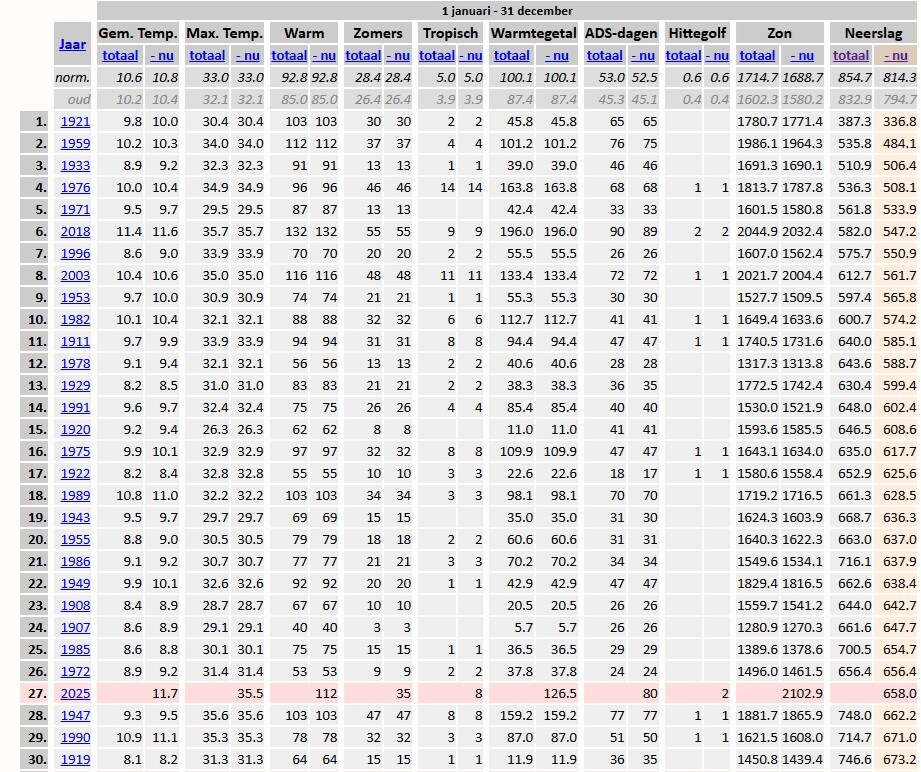Click the '1 januari - 31 december' header

pos(507,11)
